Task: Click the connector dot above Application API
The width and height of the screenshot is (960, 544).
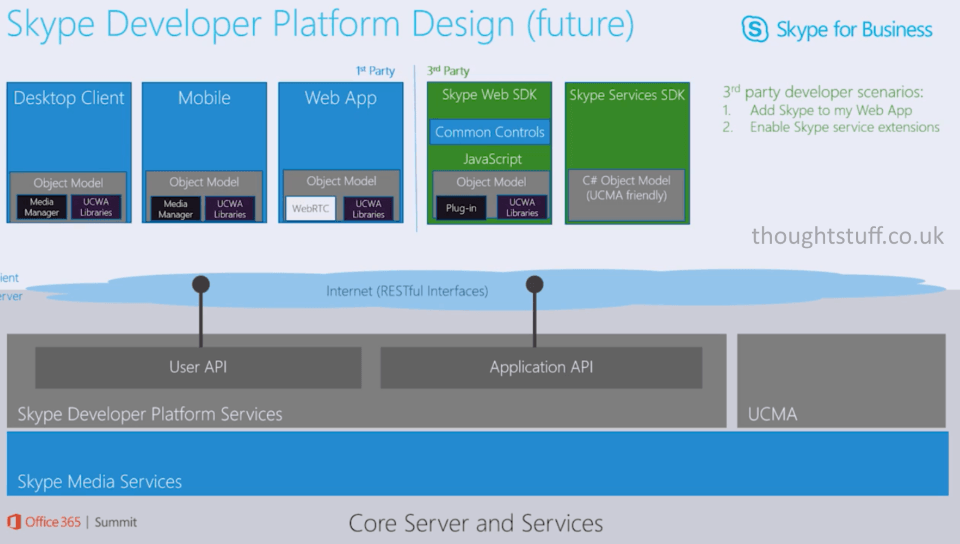Action: pos(534,285)
